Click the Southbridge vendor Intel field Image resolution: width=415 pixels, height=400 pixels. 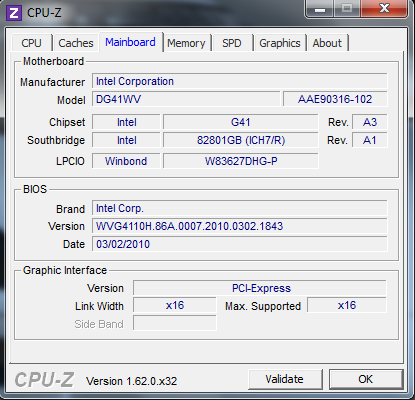[126, 140]
